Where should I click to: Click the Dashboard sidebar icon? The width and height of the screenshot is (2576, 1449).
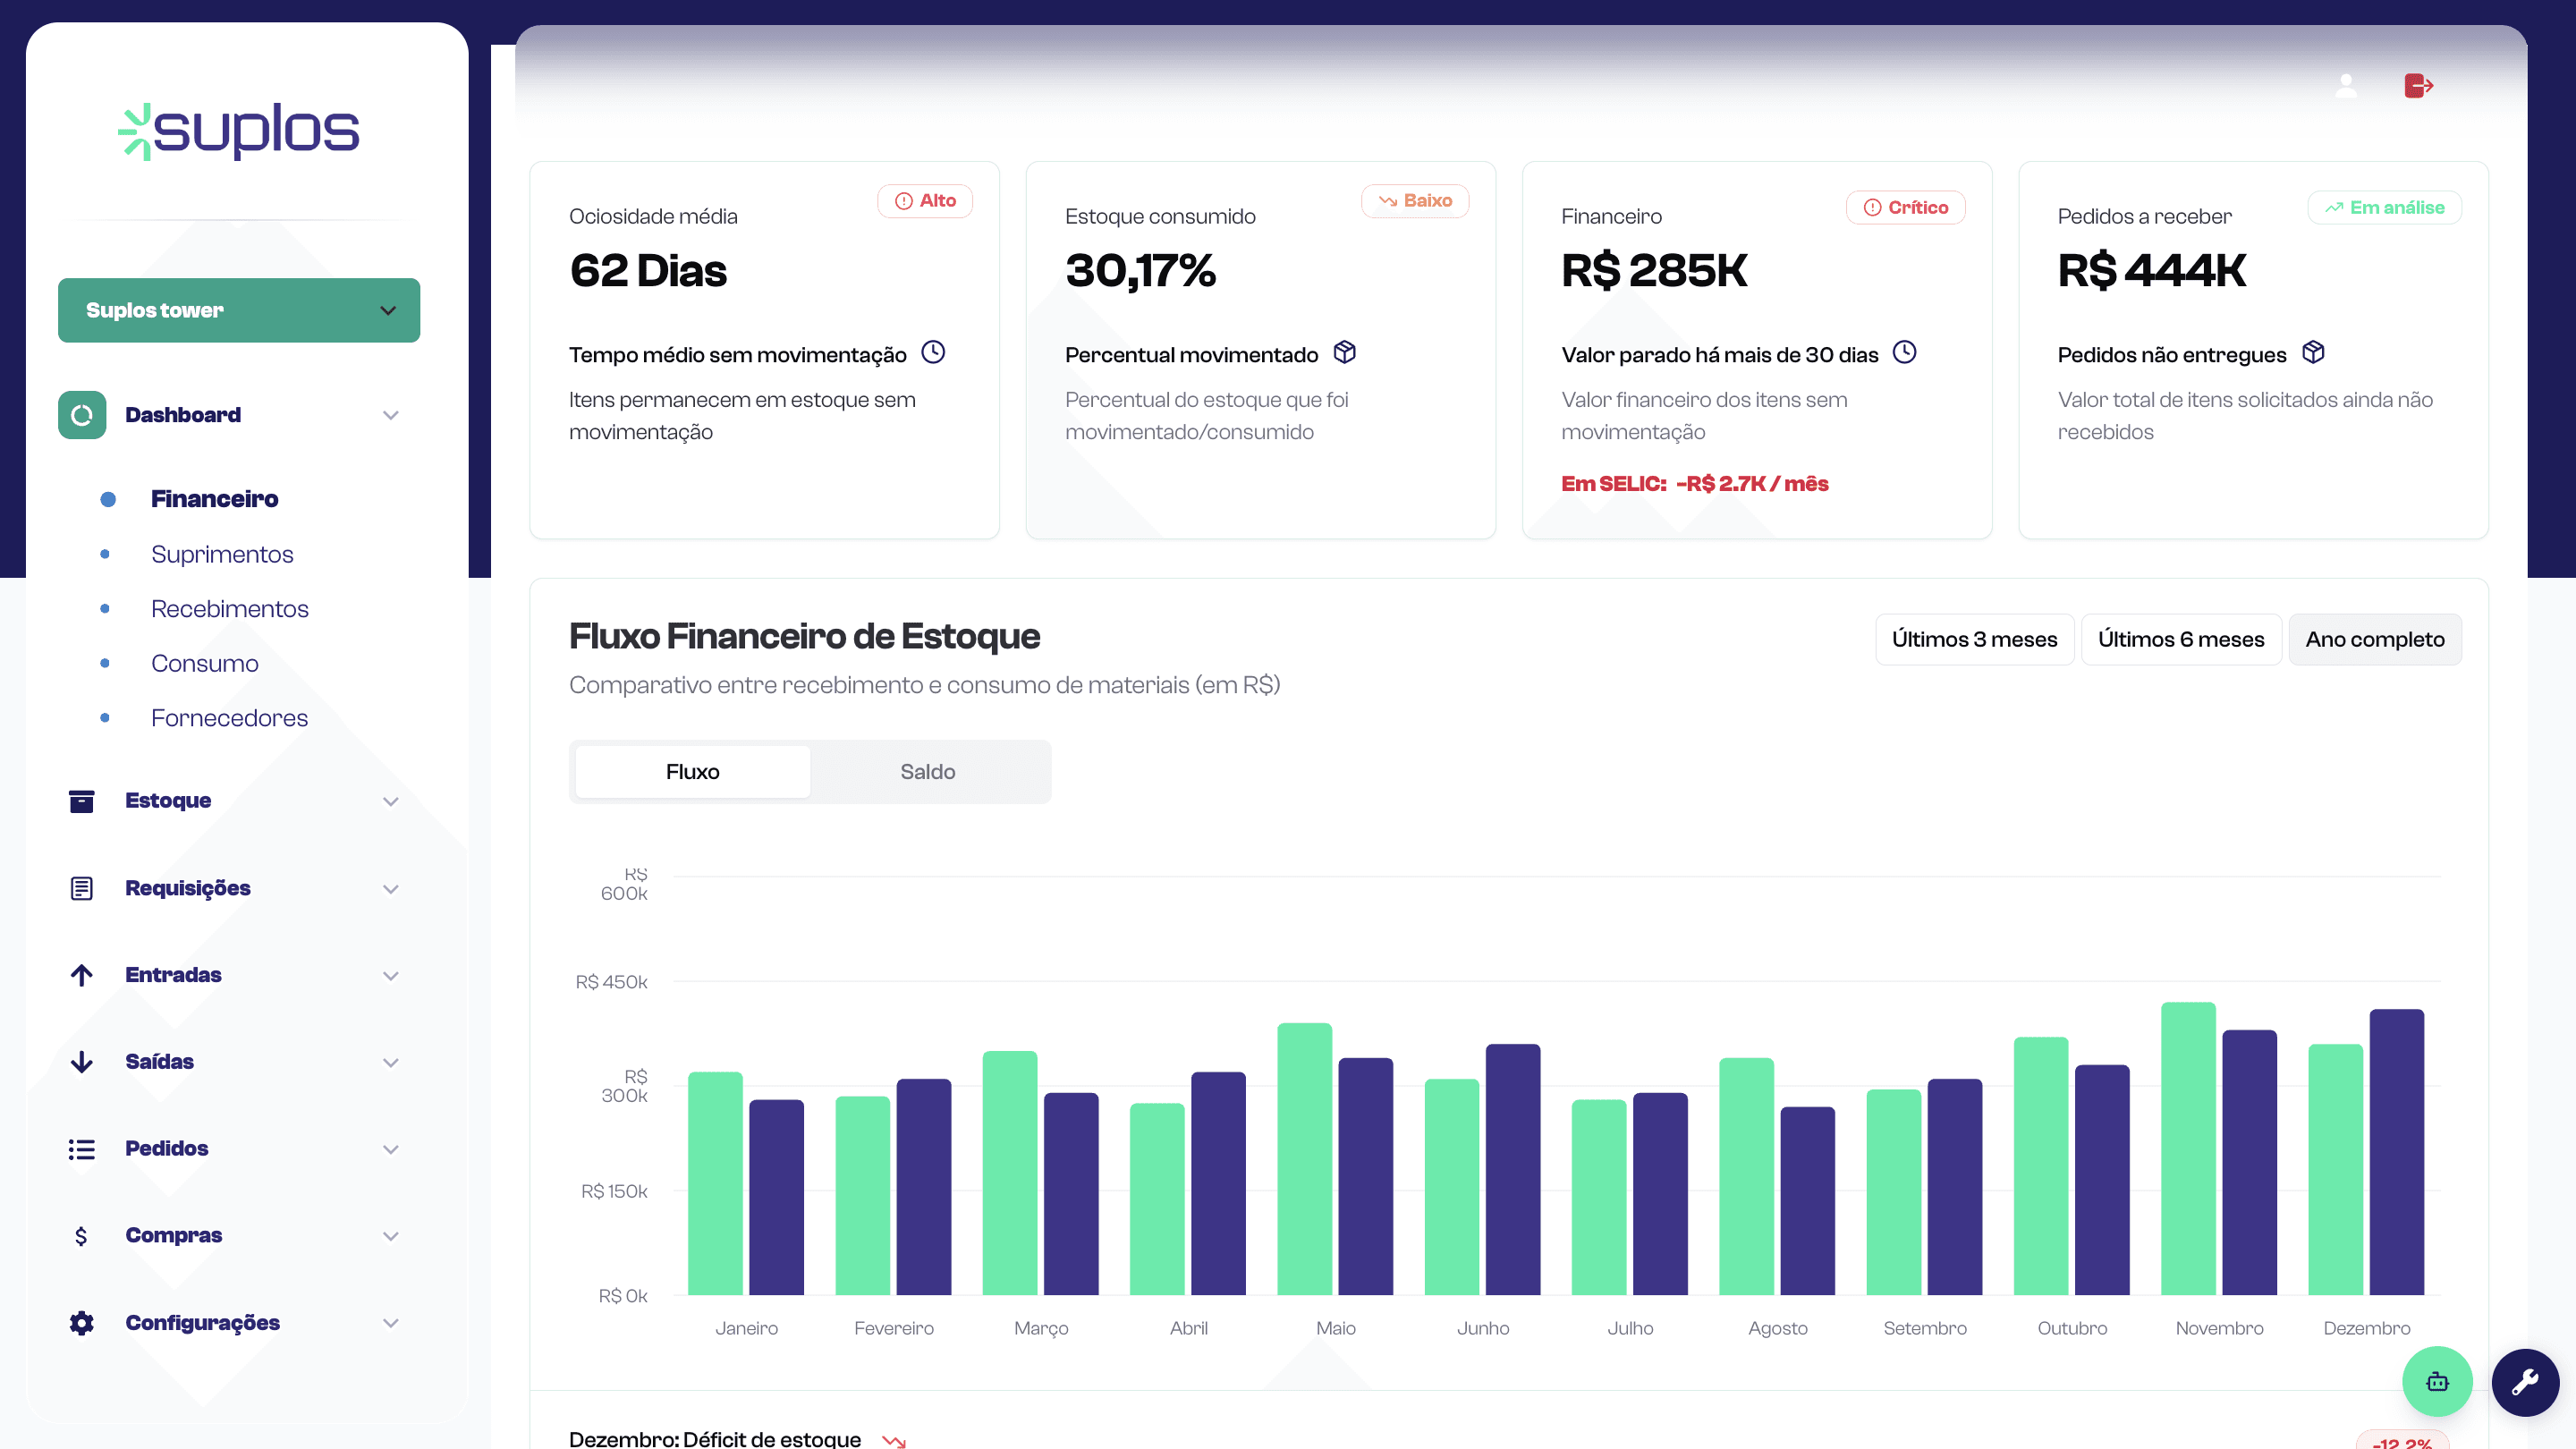point(82,414)
